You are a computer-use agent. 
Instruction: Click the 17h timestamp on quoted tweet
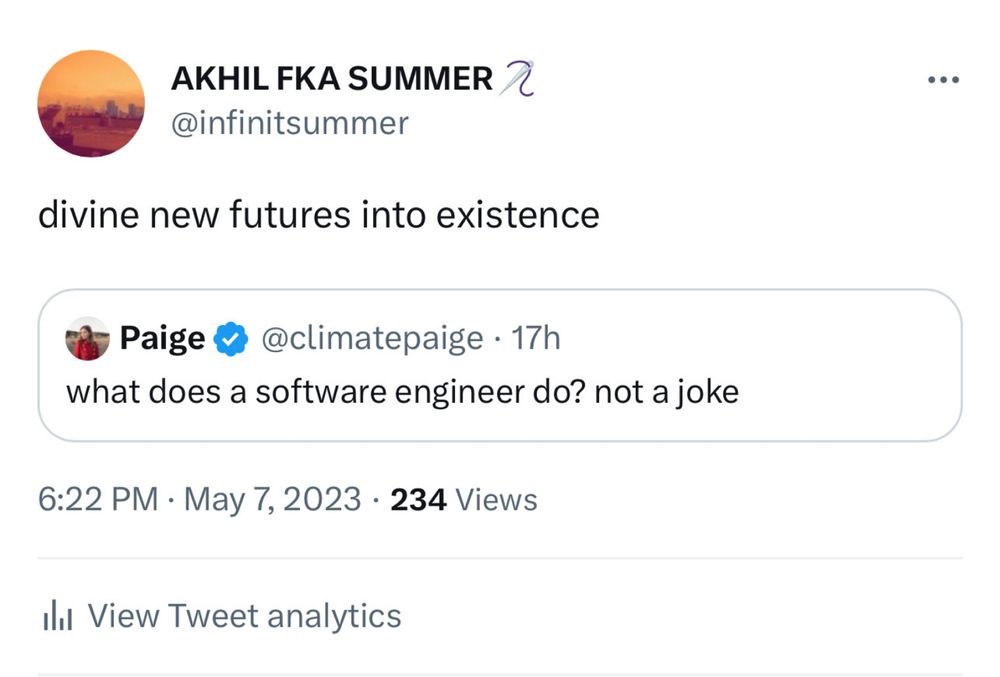tap(536, 340)
